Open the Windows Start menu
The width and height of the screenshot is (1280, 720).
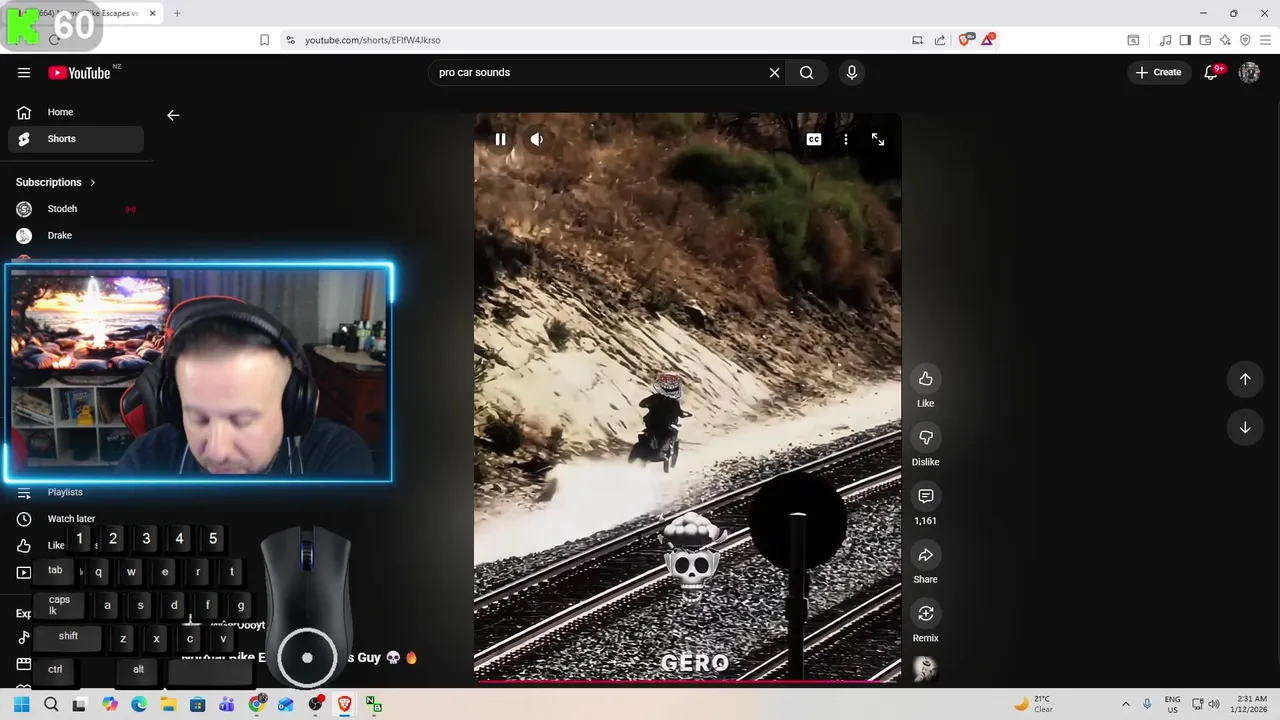[x=21, y=705]
